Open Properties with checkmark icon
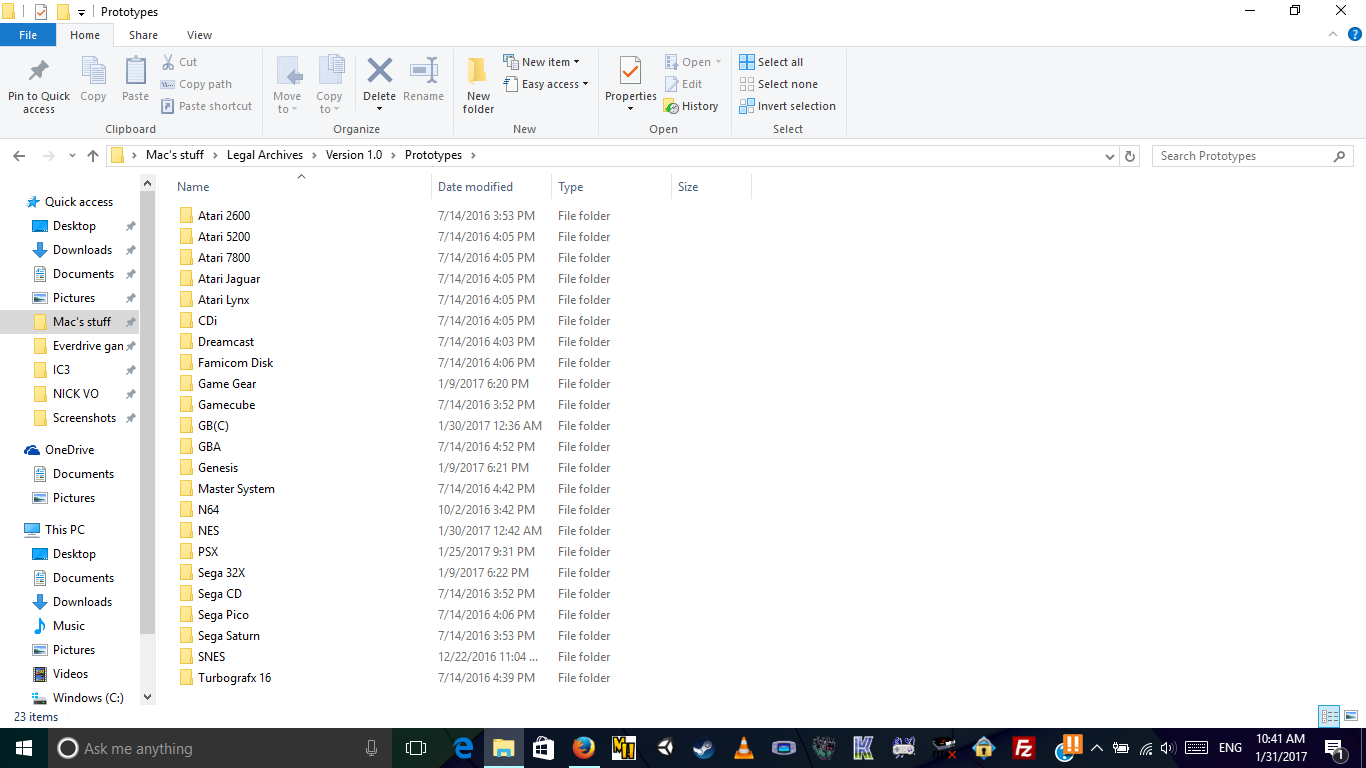1366x768 pixels. point(630,71)
